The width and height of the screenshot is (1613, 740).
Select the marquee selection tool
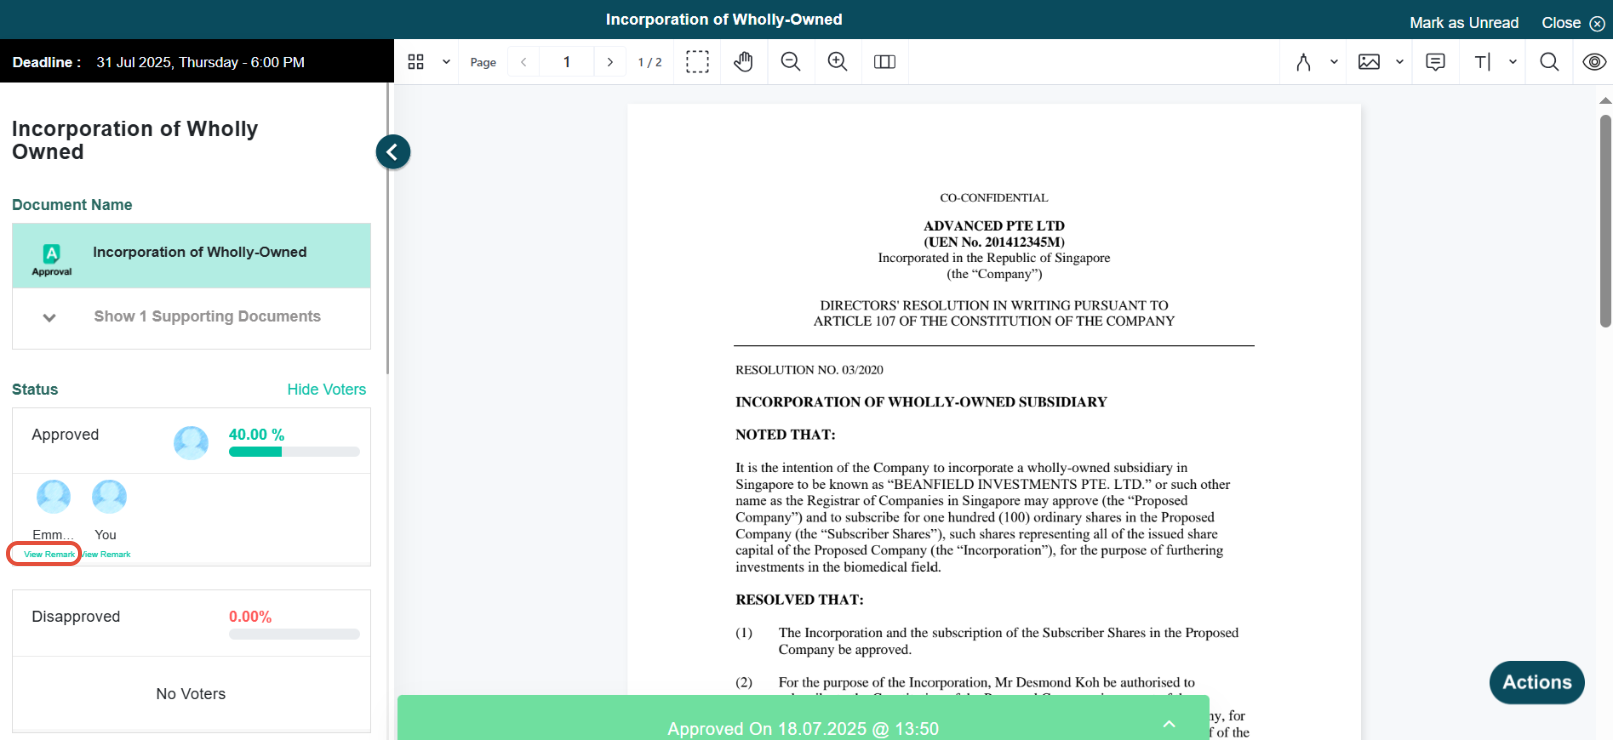click(x=698, y=62)
